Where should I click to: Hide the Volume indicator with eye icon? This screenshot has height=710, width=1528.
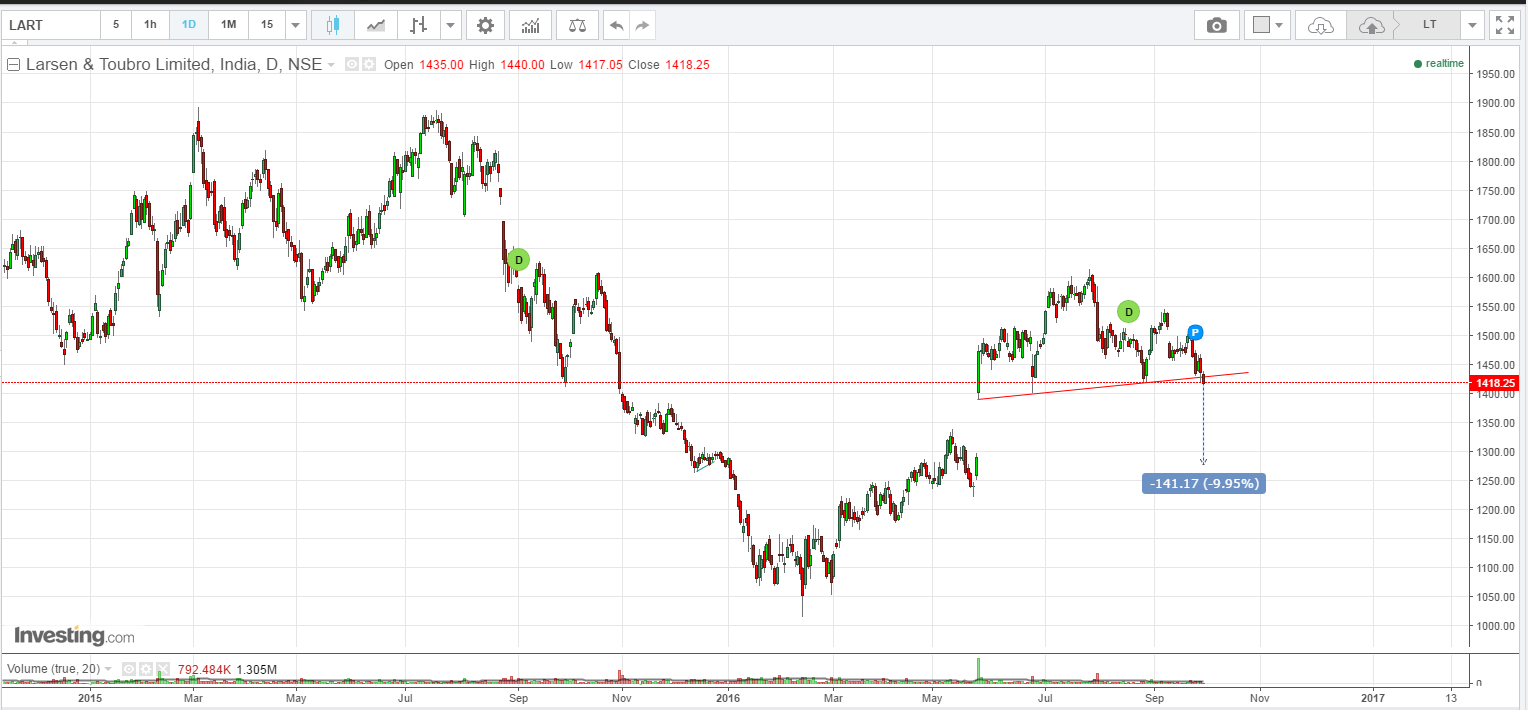[129, 668]
